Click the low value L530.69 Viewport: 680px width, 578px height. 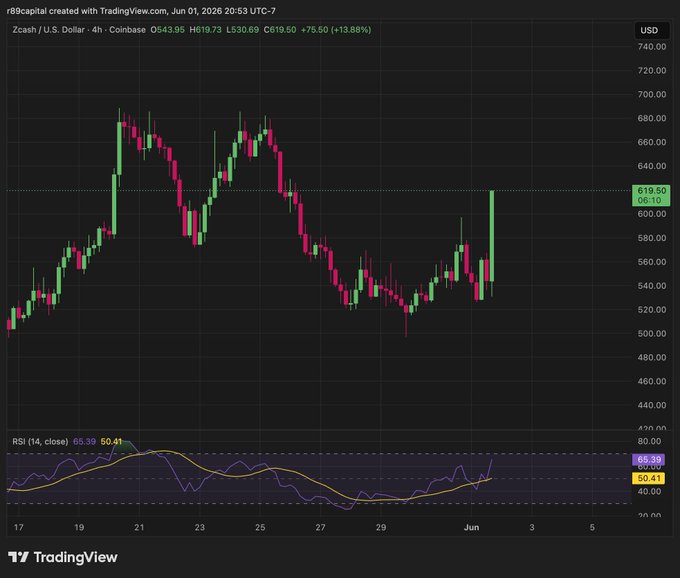point(243,30)
